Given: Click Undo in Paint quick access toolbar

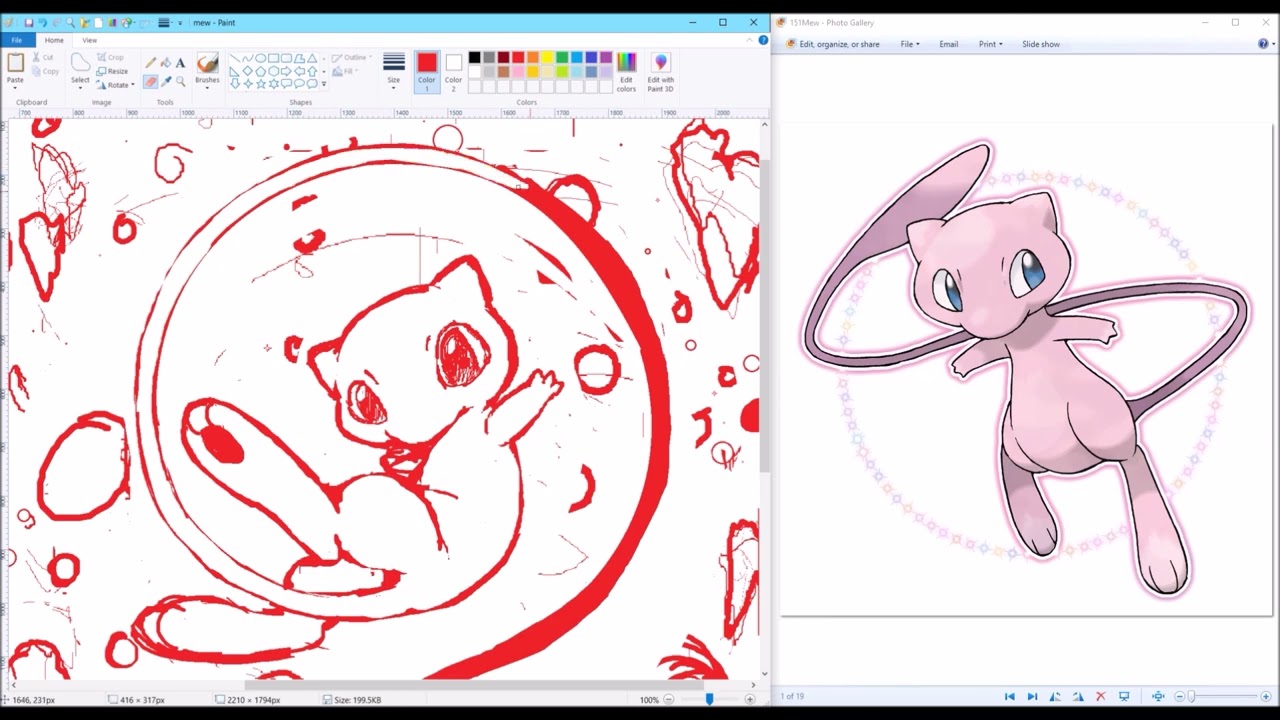Looking at the screenshot, I should (x=42, y=22).
